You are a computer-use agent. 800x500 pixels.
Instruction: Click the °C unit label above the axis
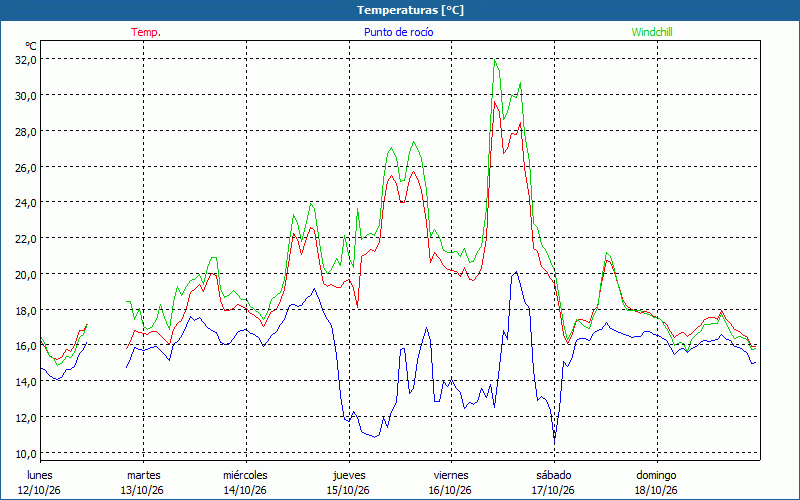(31, 46)
